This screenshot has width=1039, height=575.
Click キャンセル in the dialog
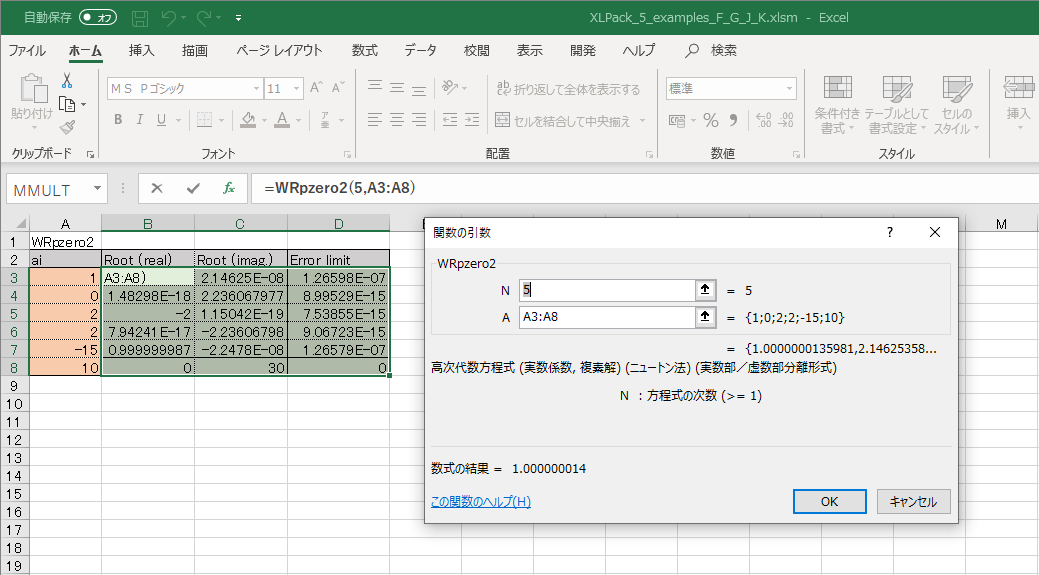(x=913, y=501)
